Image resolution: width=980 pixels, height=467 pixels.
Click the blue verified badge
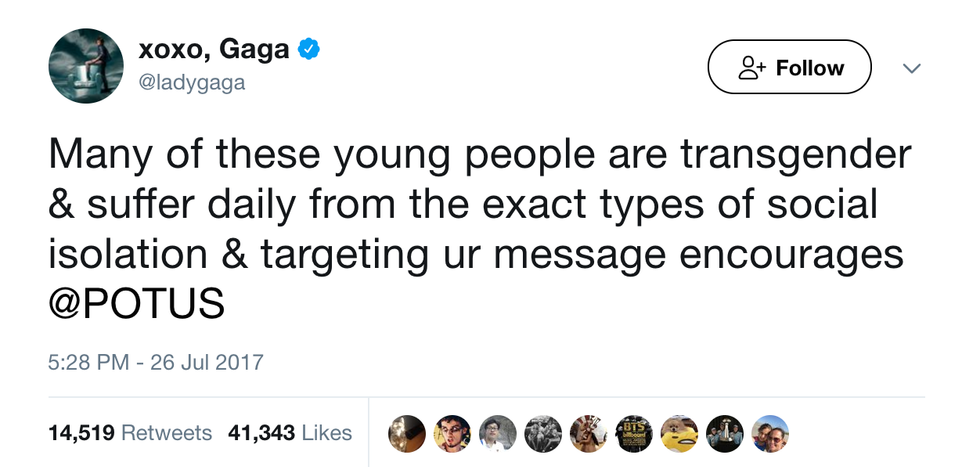309,49
